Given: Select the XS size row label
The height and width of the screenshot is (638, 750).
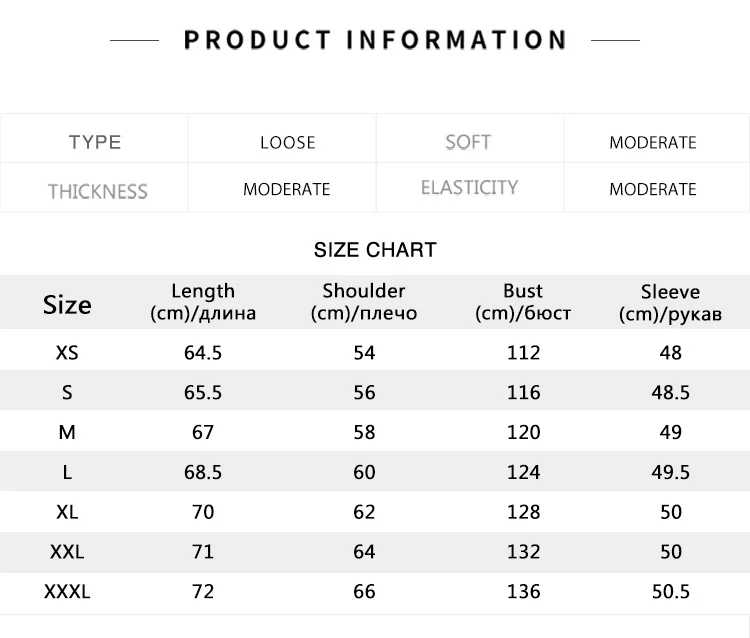Looking at the screenshot, I should pos(67,353).
